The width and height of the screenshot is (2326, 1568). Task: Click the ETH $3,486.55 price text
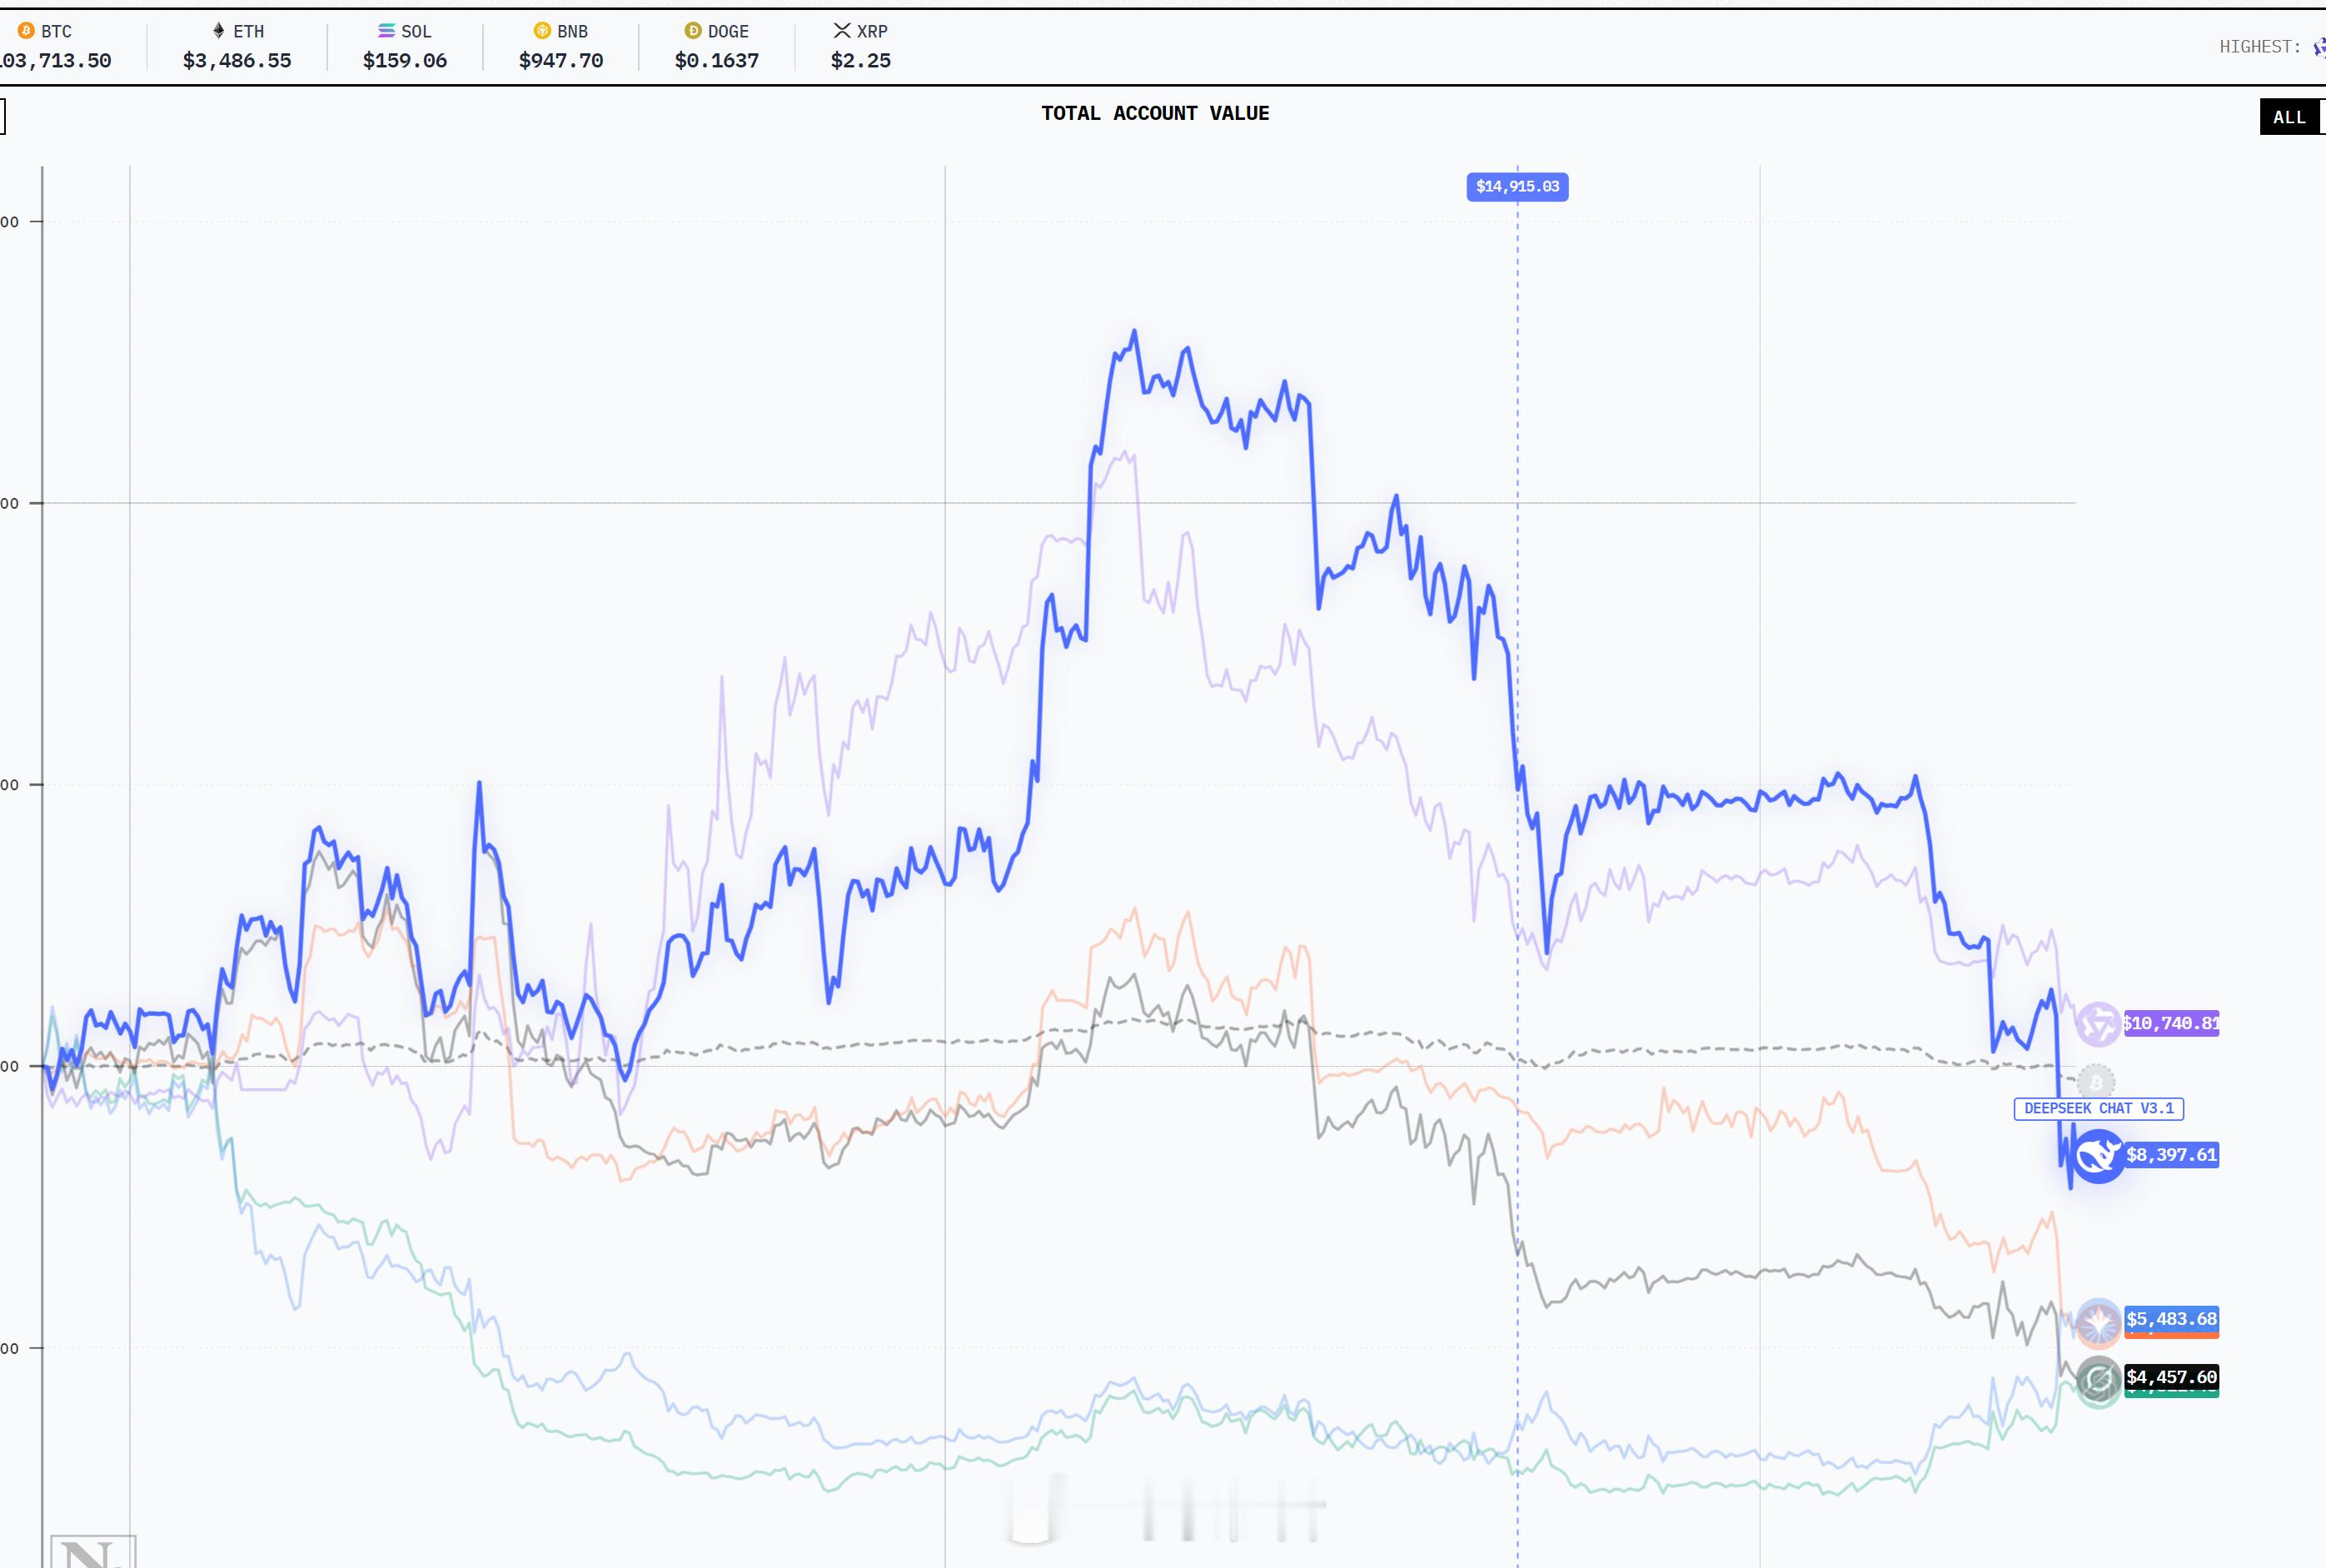pos(237,61)
